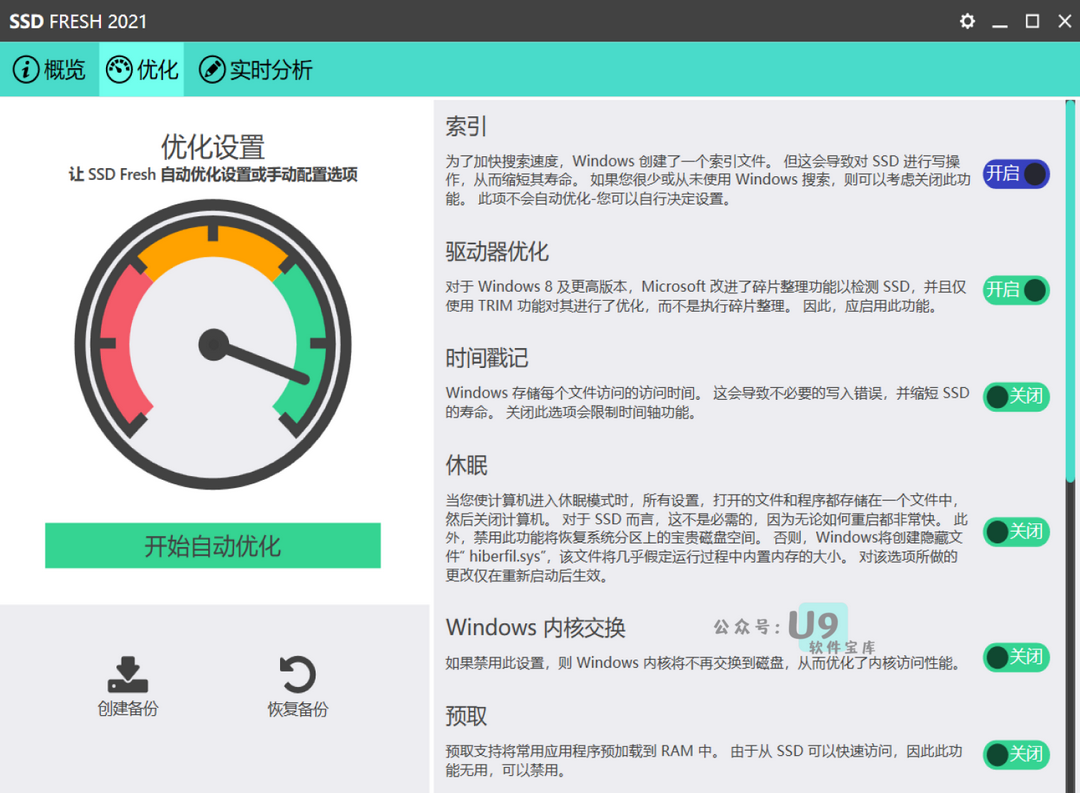Click the 索引 heading
The height and width of the screenshot is (793, 1080).
(466, 127)
